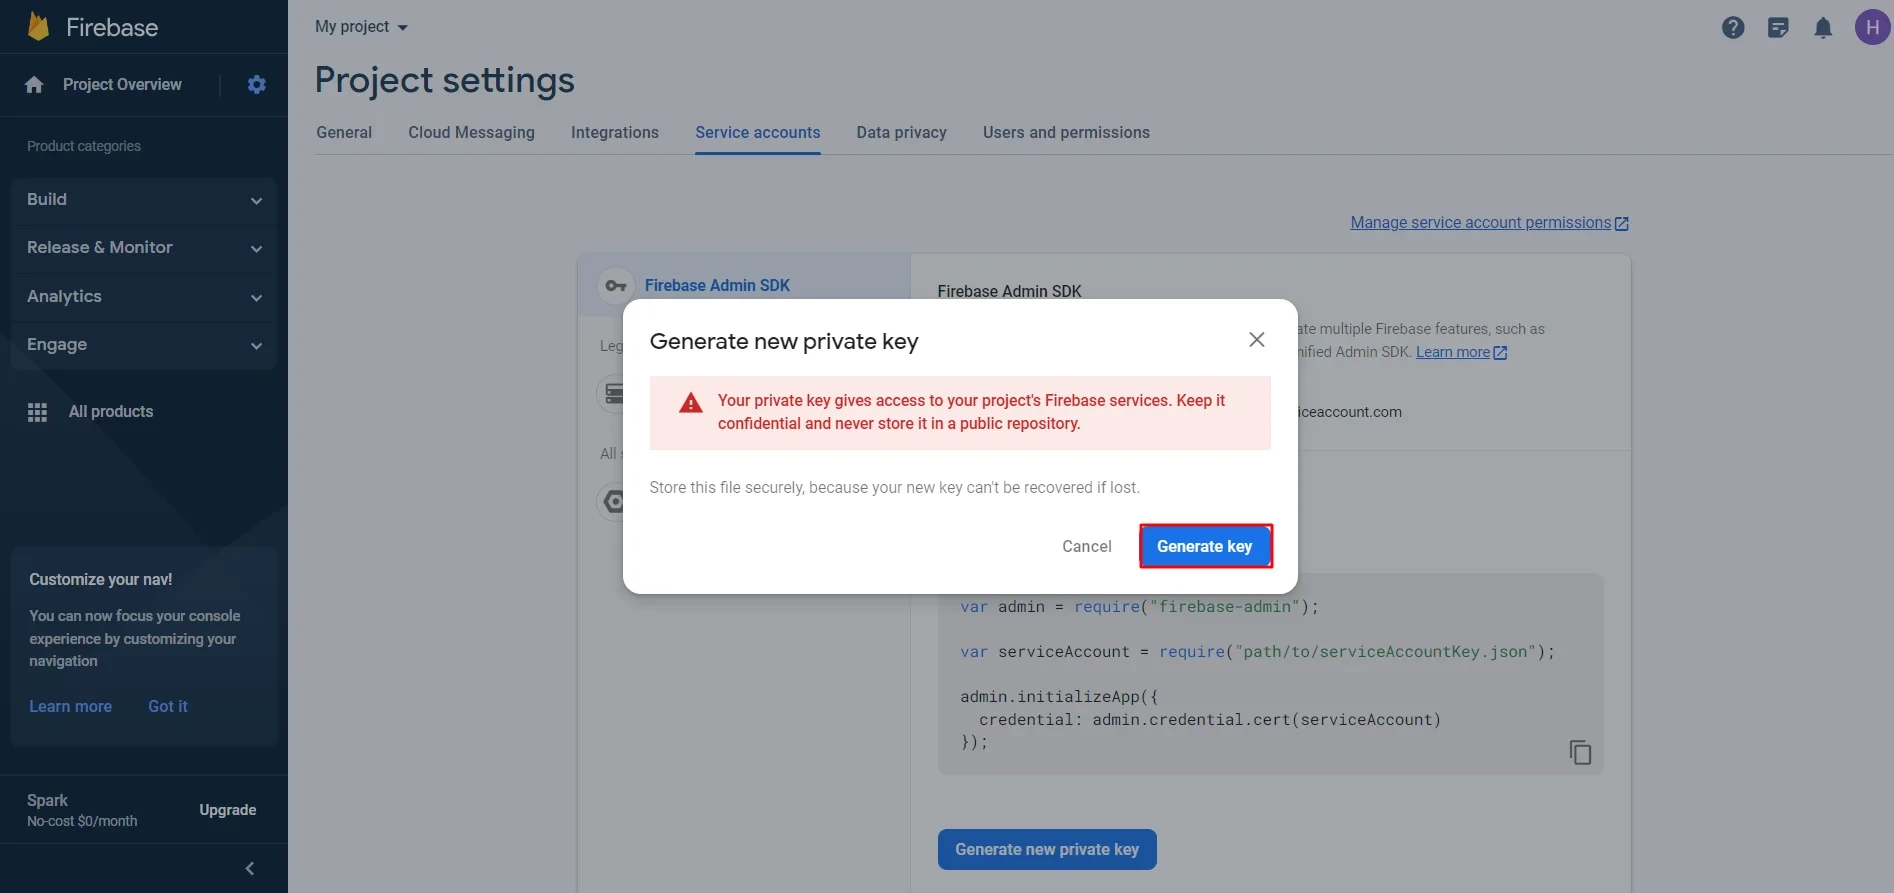1894x893 pixels.
Task: Click Learn more in Customize your nav
Action: pyautogui.click(x=71, y=706)
